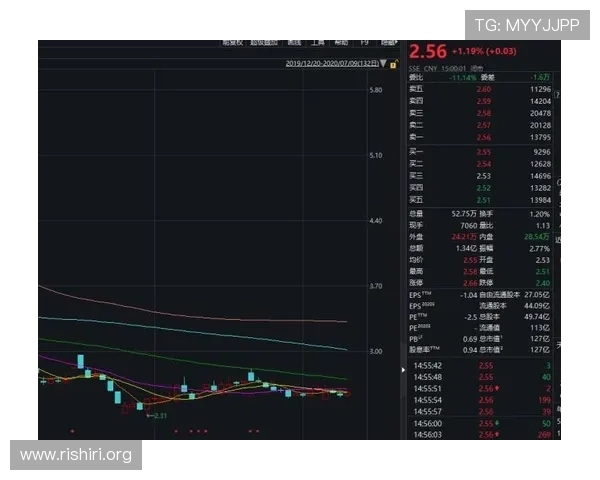Image resolution: width=600 pixels, height=480 pixels.
Task: Click the PB value 0.69
Action: pos(470,339)
